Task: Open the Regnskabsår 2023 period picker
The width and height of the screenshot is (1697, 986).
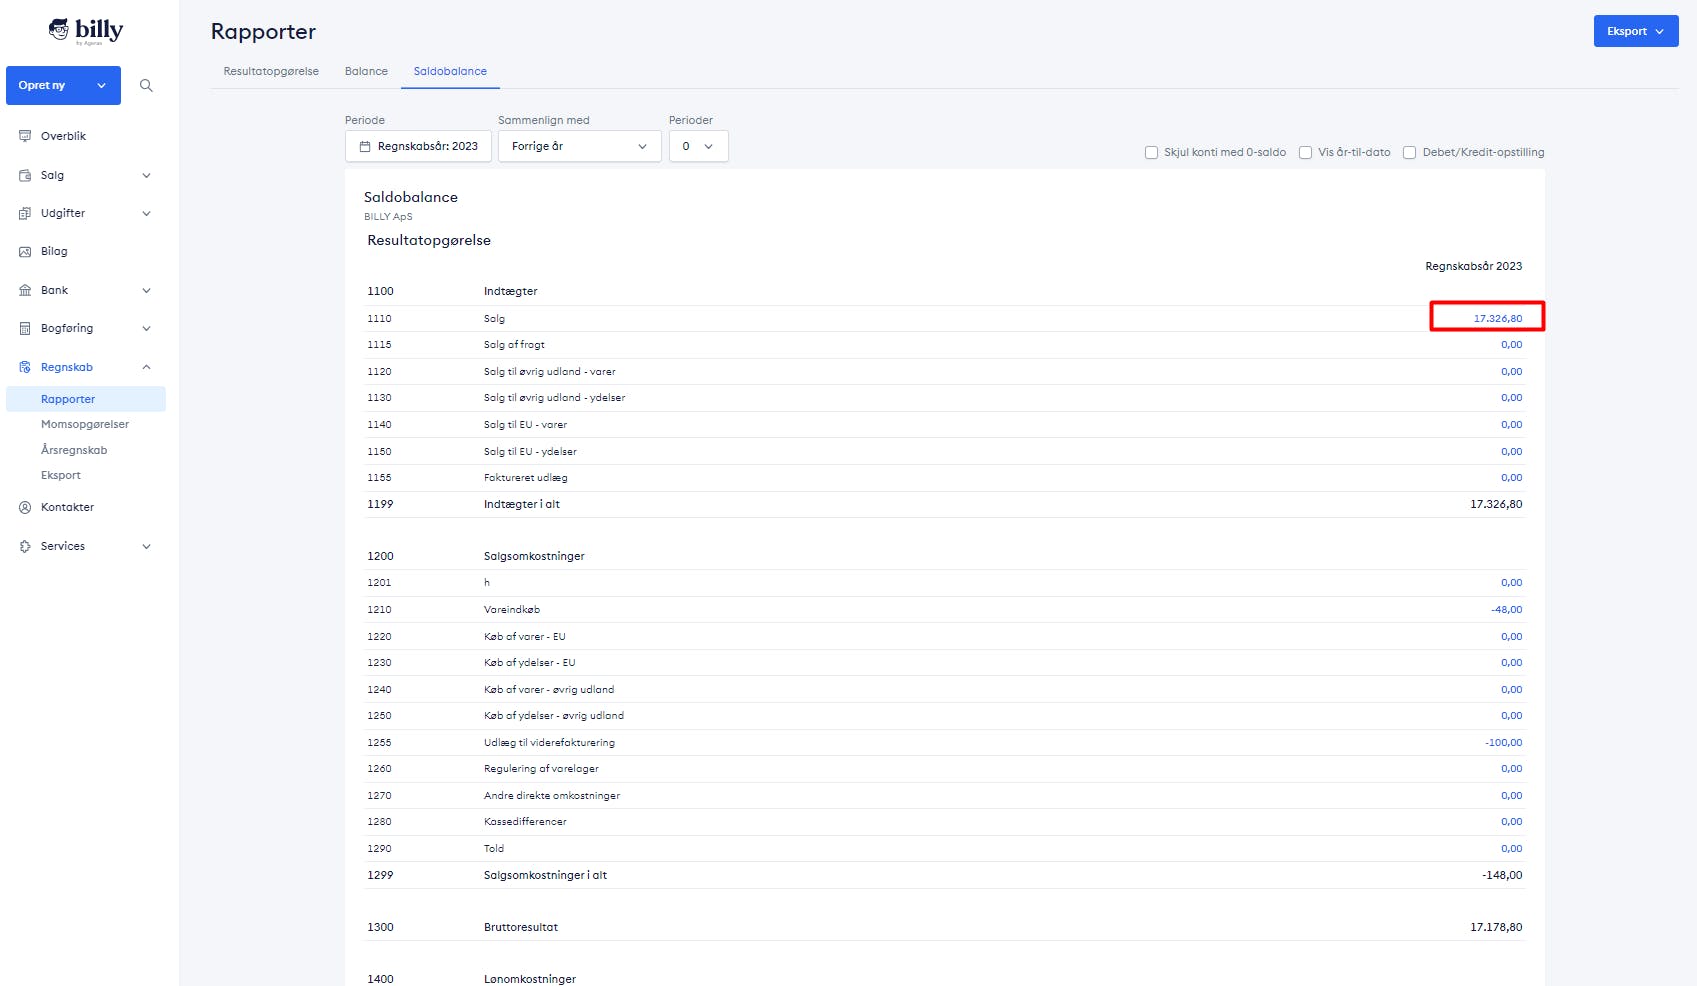Action: coord(418,146)
